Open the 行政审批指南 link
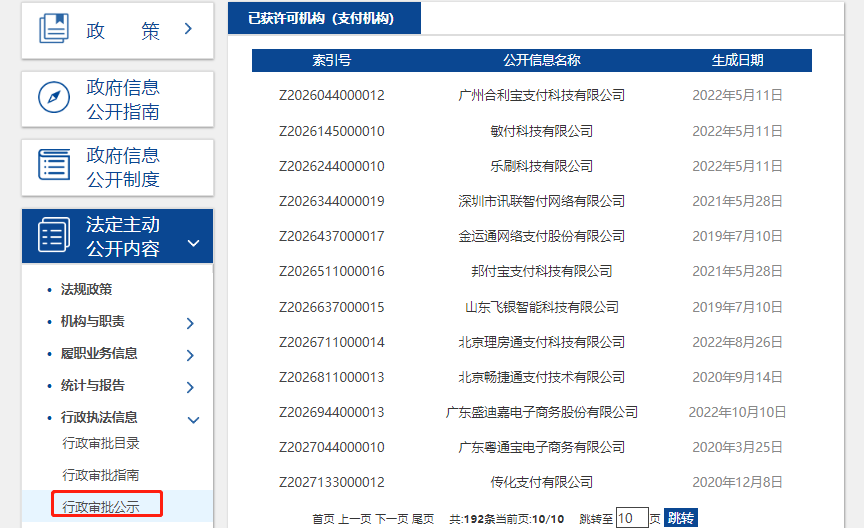Image resolution: width=864 pixels, height=528 pixels. point(101,475)
